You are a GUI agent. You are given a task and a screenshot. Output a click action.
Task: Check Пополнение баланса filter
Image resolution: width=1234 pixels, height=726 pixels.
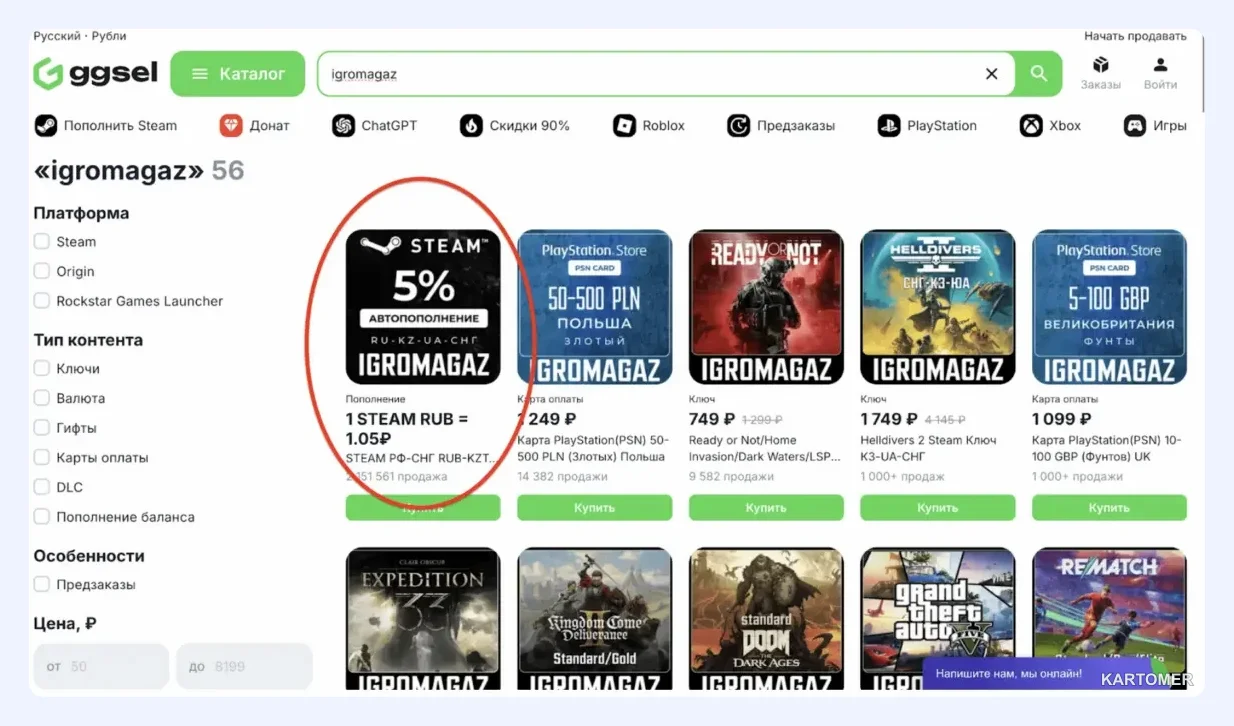[x=42, y=516]
